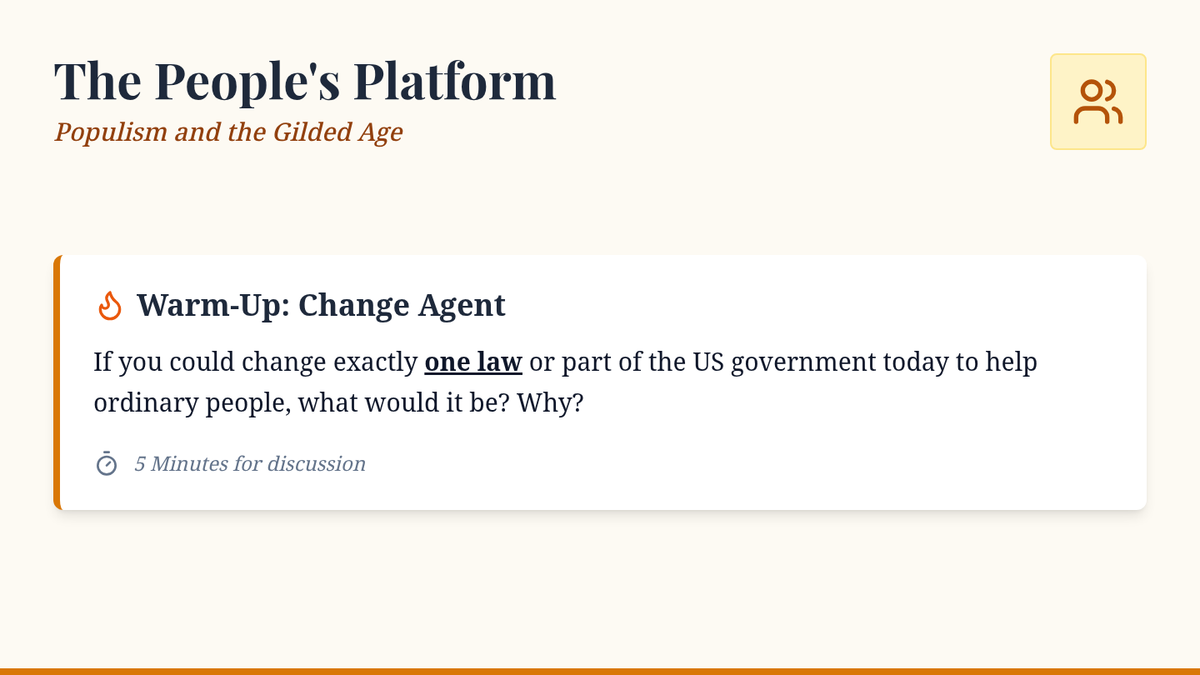
Task: Click '5 Minutes for discussion' text
Action: pyautogui.click(x=250, y=464)
